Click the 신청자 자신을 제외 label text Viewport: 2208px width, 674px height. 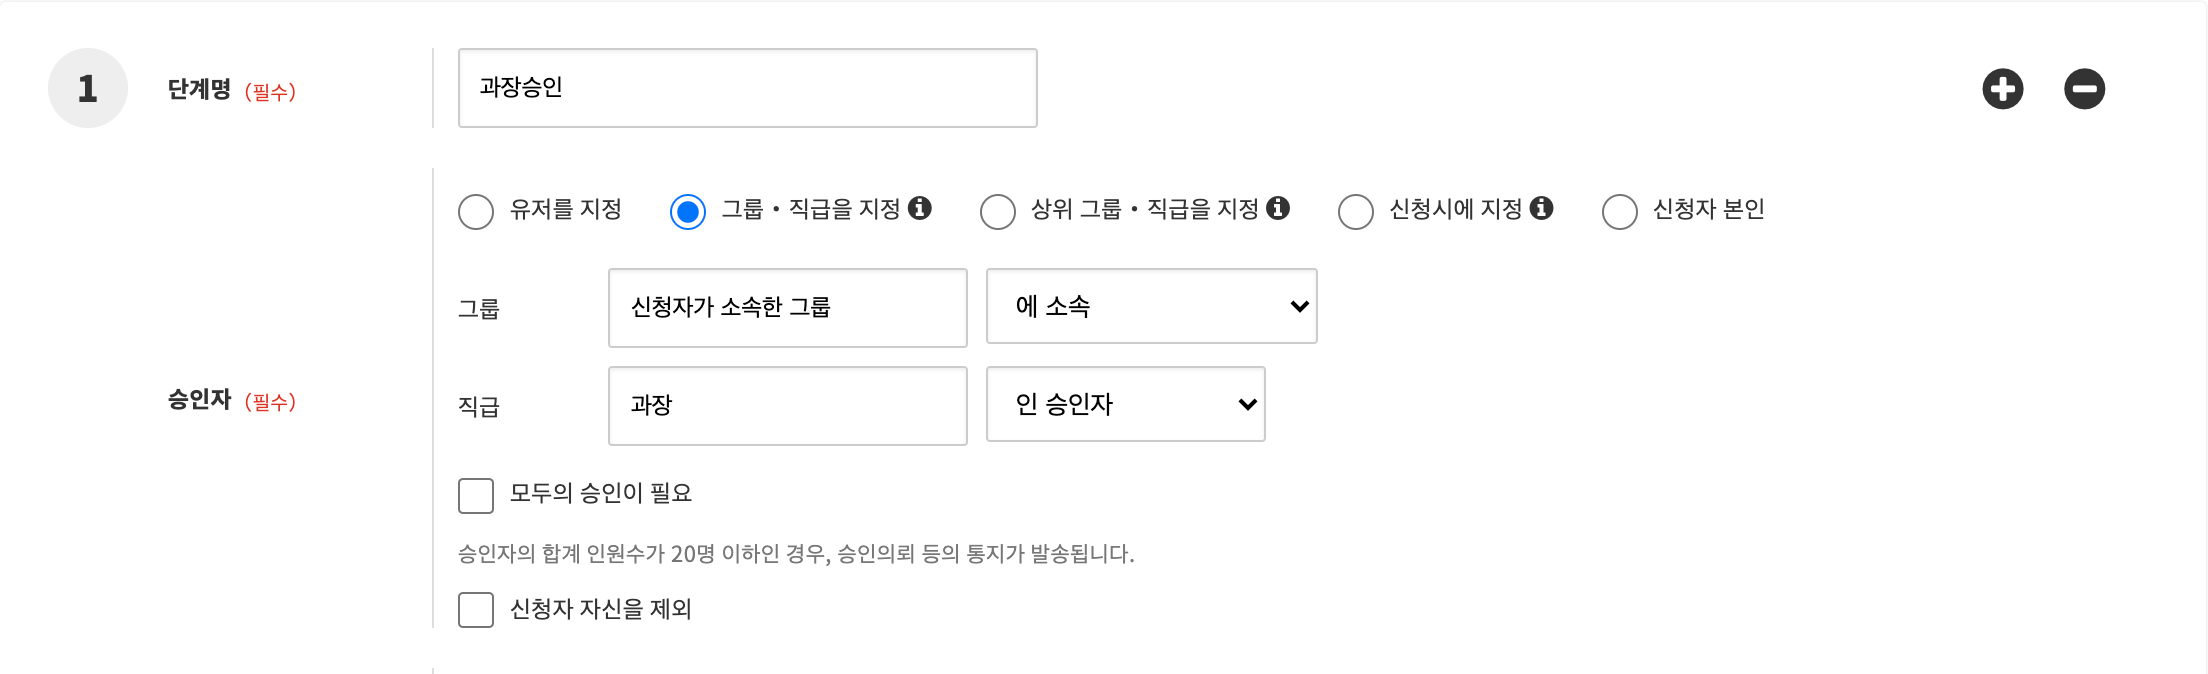[x=601, y=609]
